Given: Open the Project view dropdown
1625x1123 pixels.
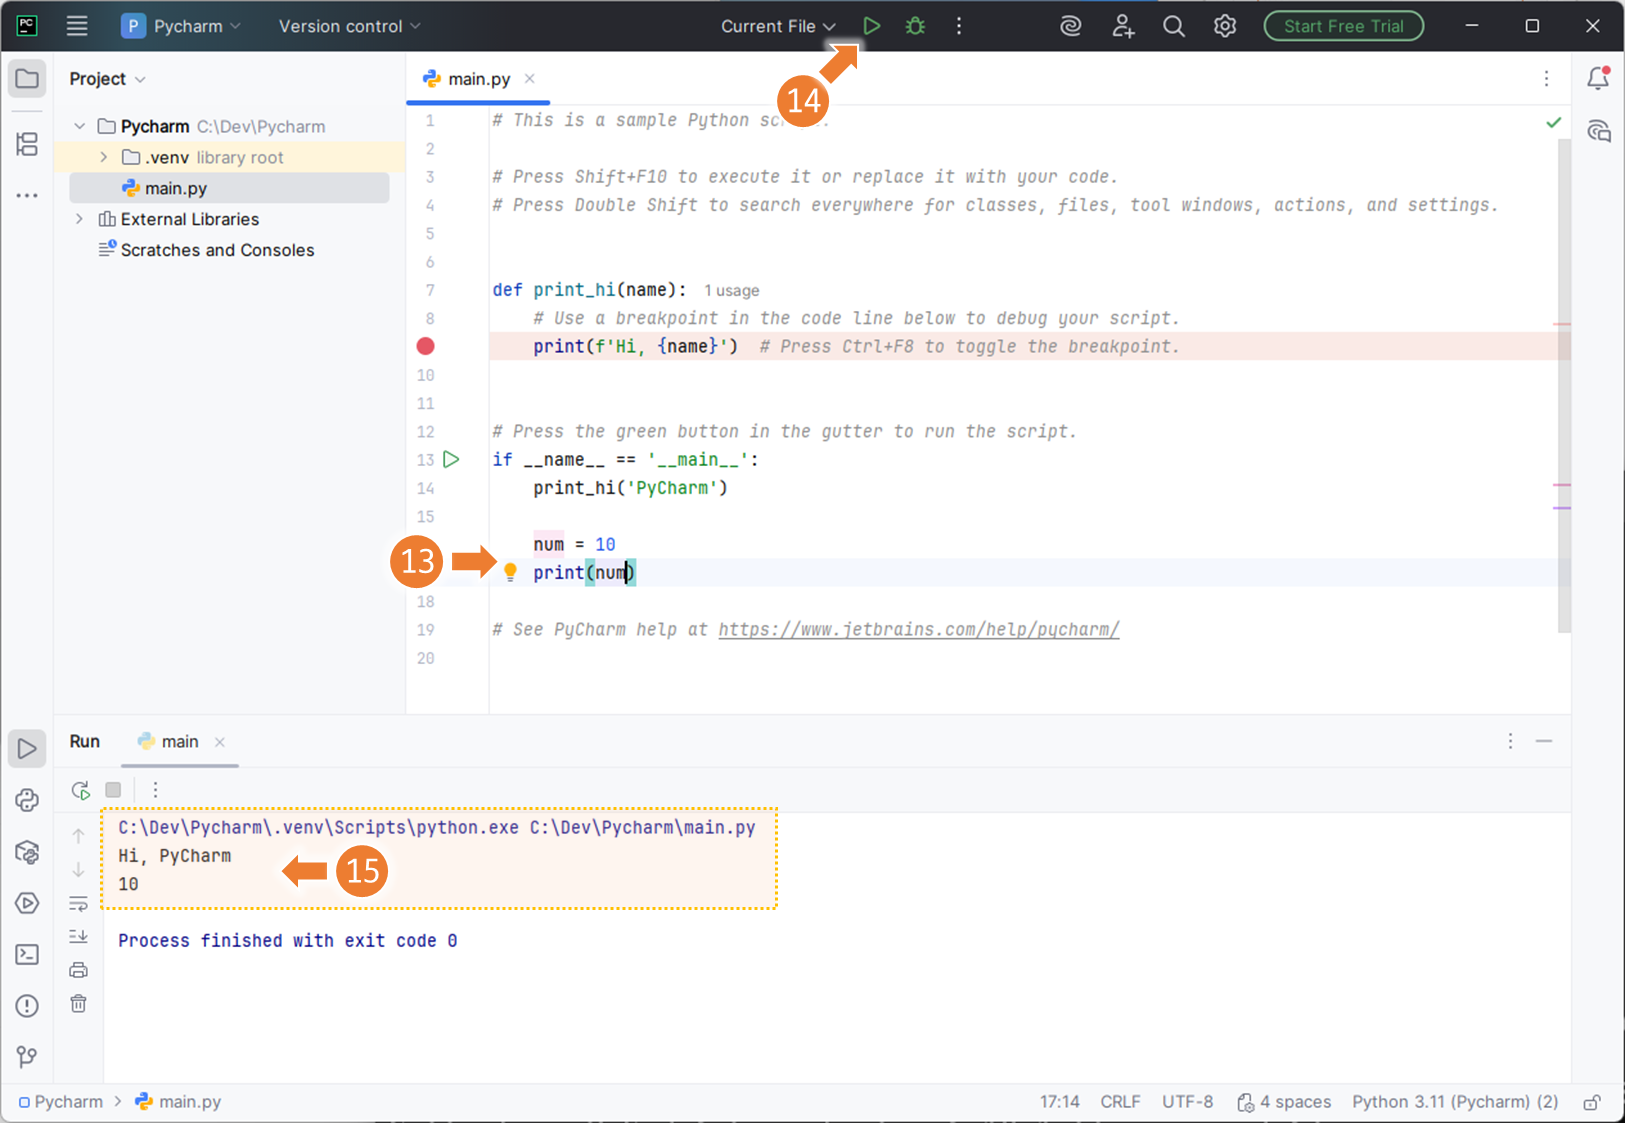Looking at the screenshot, I should [x=107, y=79].
